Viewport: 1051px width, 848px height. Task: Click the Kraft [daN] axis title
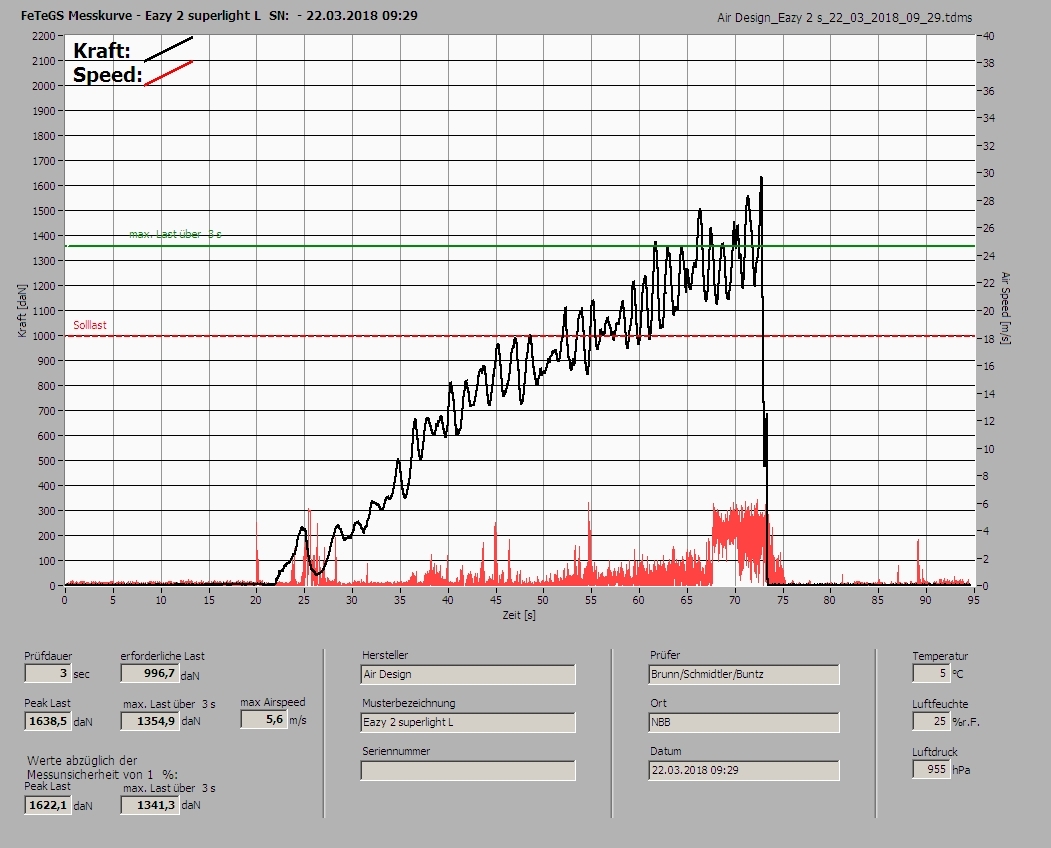click(x=23, y=310)
